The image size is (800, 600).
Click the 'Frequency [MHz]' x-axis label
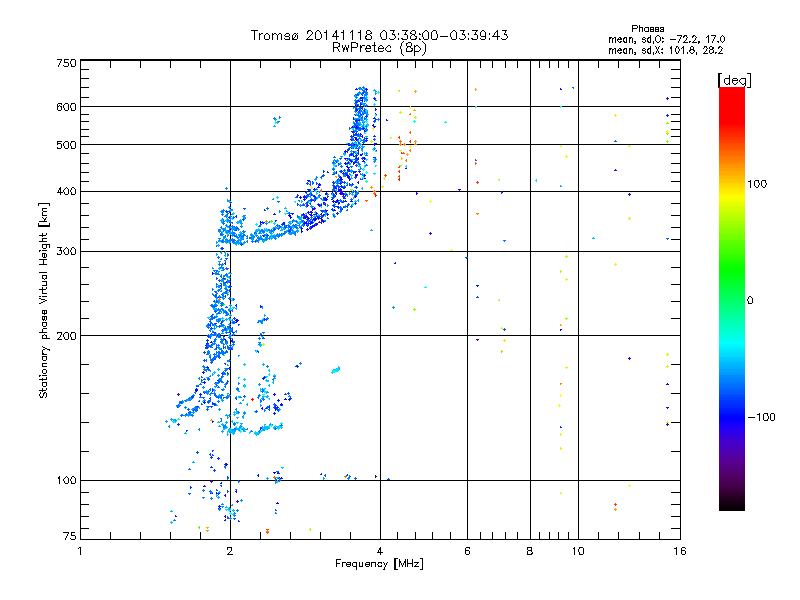(379, 564)
